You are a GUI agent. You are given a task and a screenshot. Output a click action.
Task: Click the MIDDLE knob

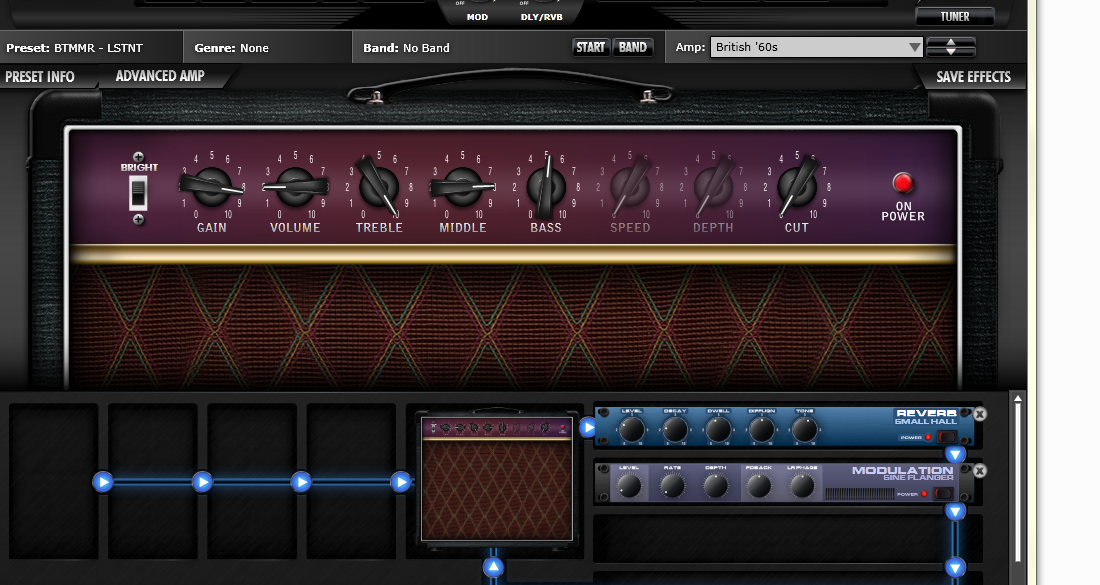(x=462, y=186)
